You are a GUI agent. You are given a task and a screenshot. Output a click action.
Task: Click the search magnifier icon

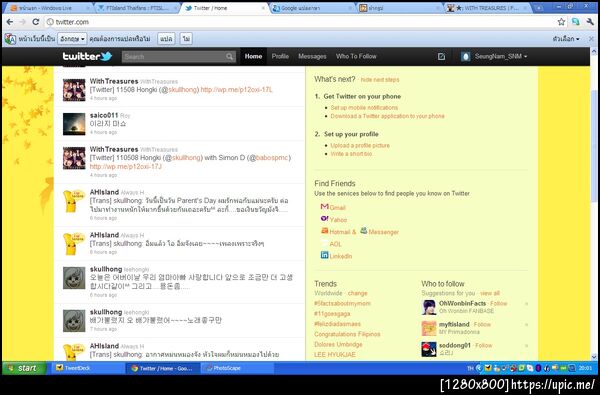click(229, 57)
